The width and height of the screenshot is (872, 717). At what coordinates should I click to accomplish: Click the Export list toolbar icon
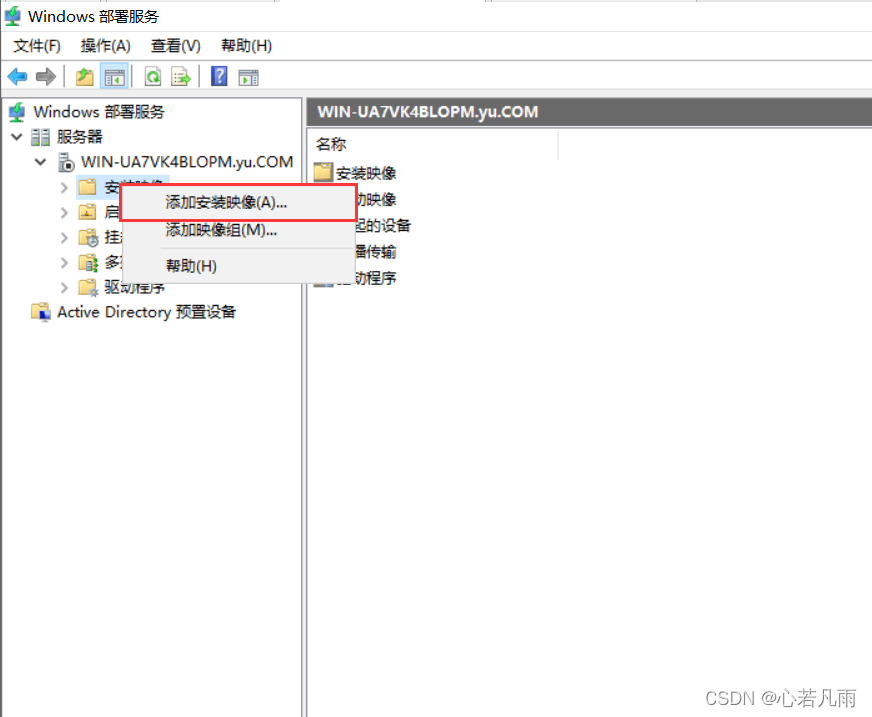point(181,76)
